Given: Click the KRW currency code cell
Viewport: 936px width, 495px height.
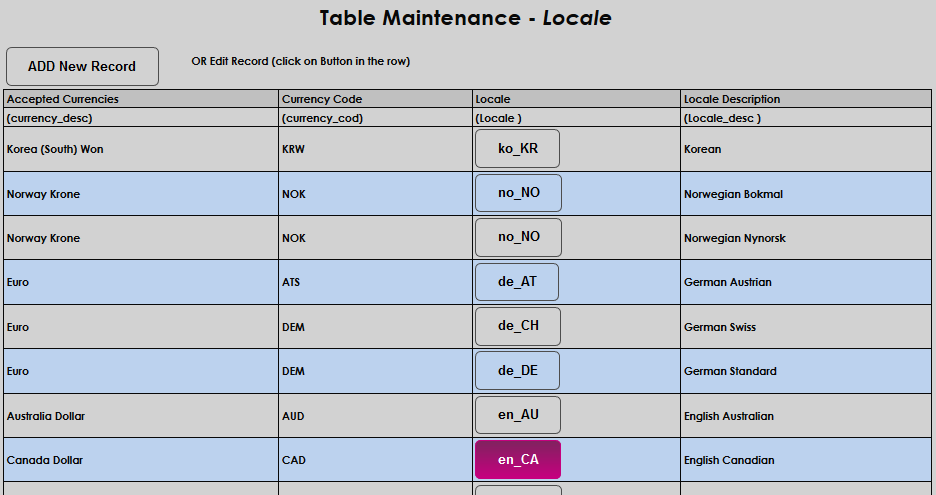Looking at the screenshot, I should [x=293, y=149].
